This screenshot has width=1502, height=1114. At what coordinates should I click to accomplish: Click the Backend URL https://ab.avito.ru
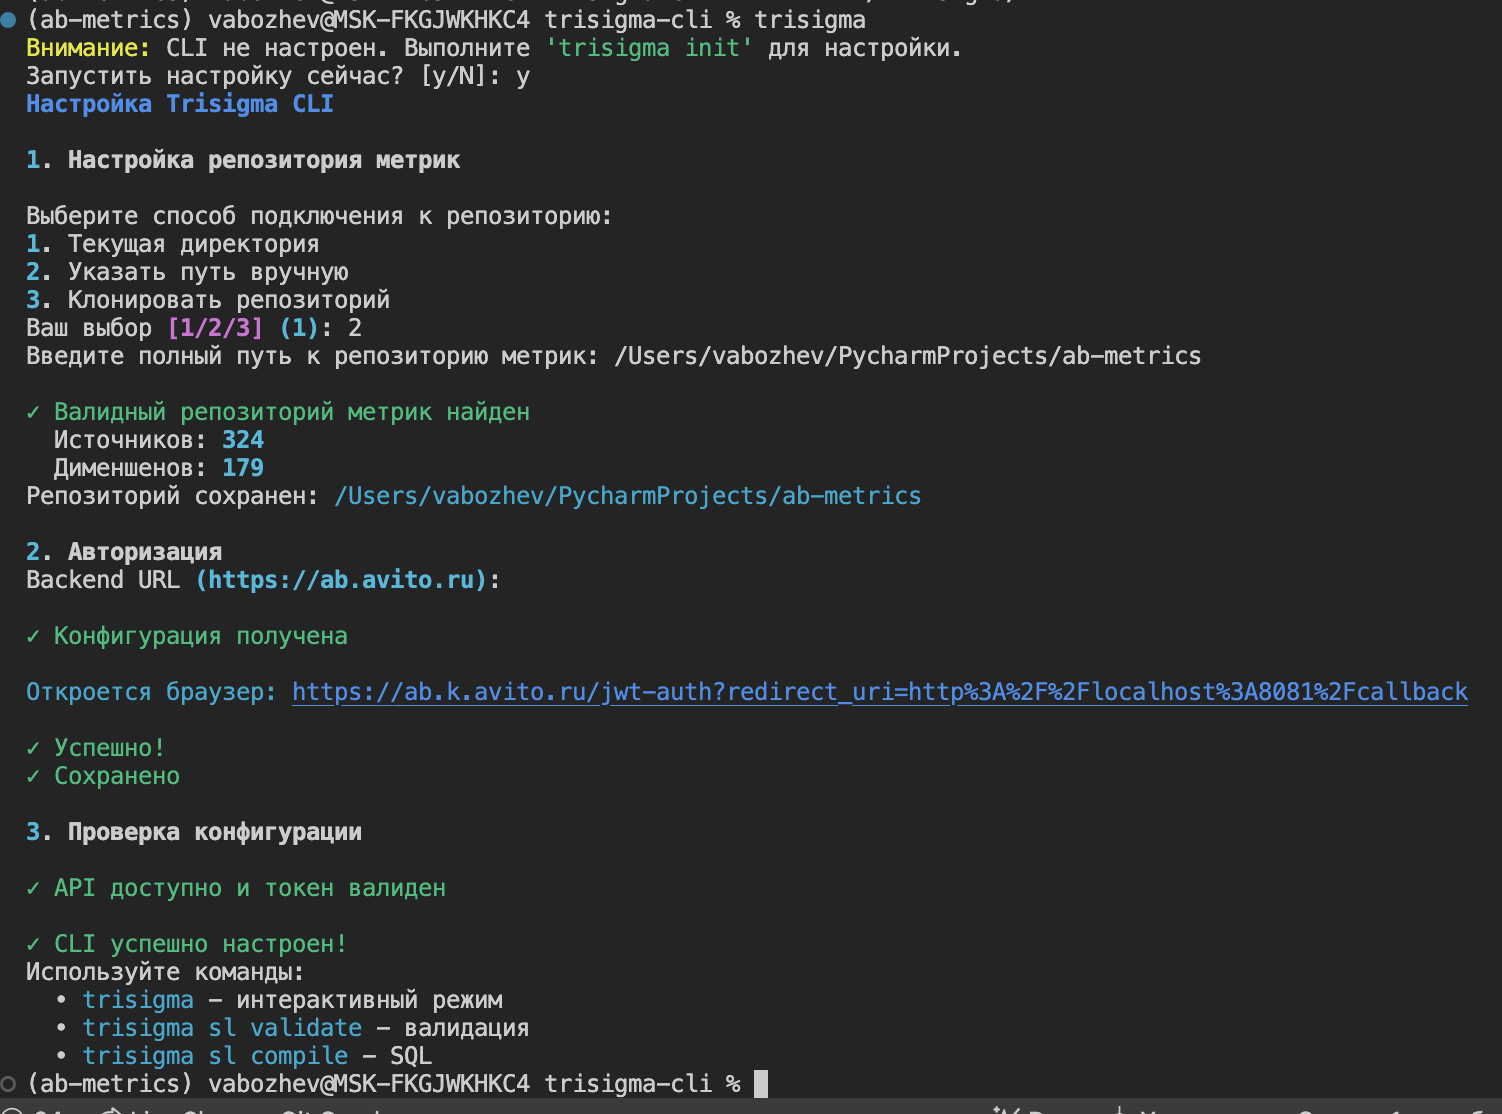[340, 579]
